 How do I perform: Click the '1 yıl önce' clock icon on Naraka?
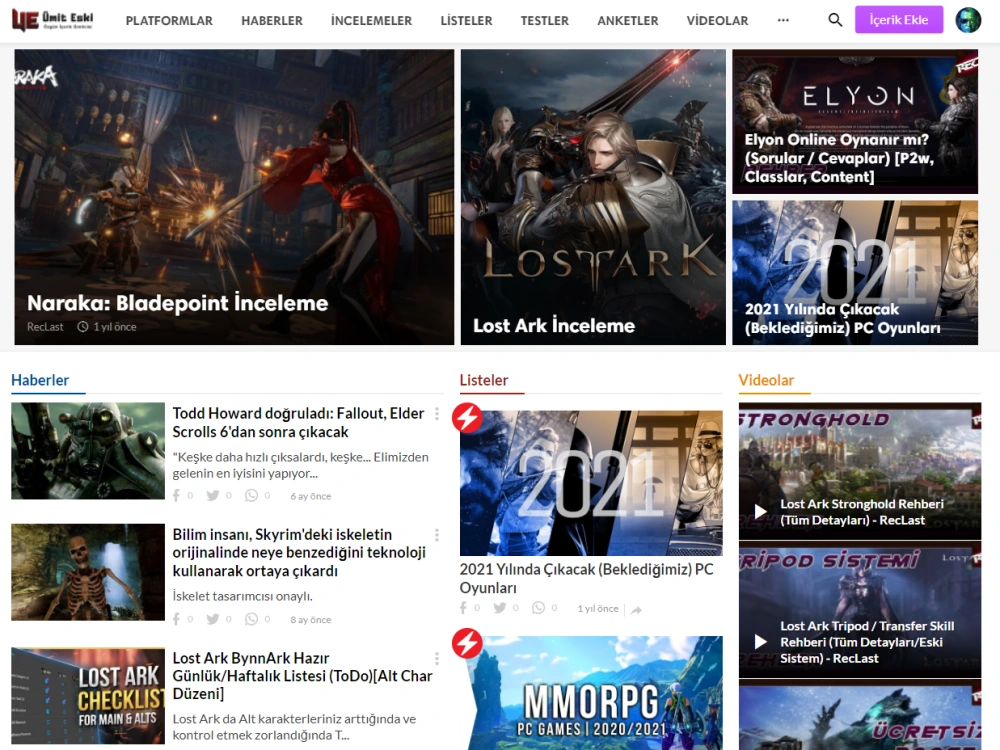pyautogui.click(x=83, y=327)
